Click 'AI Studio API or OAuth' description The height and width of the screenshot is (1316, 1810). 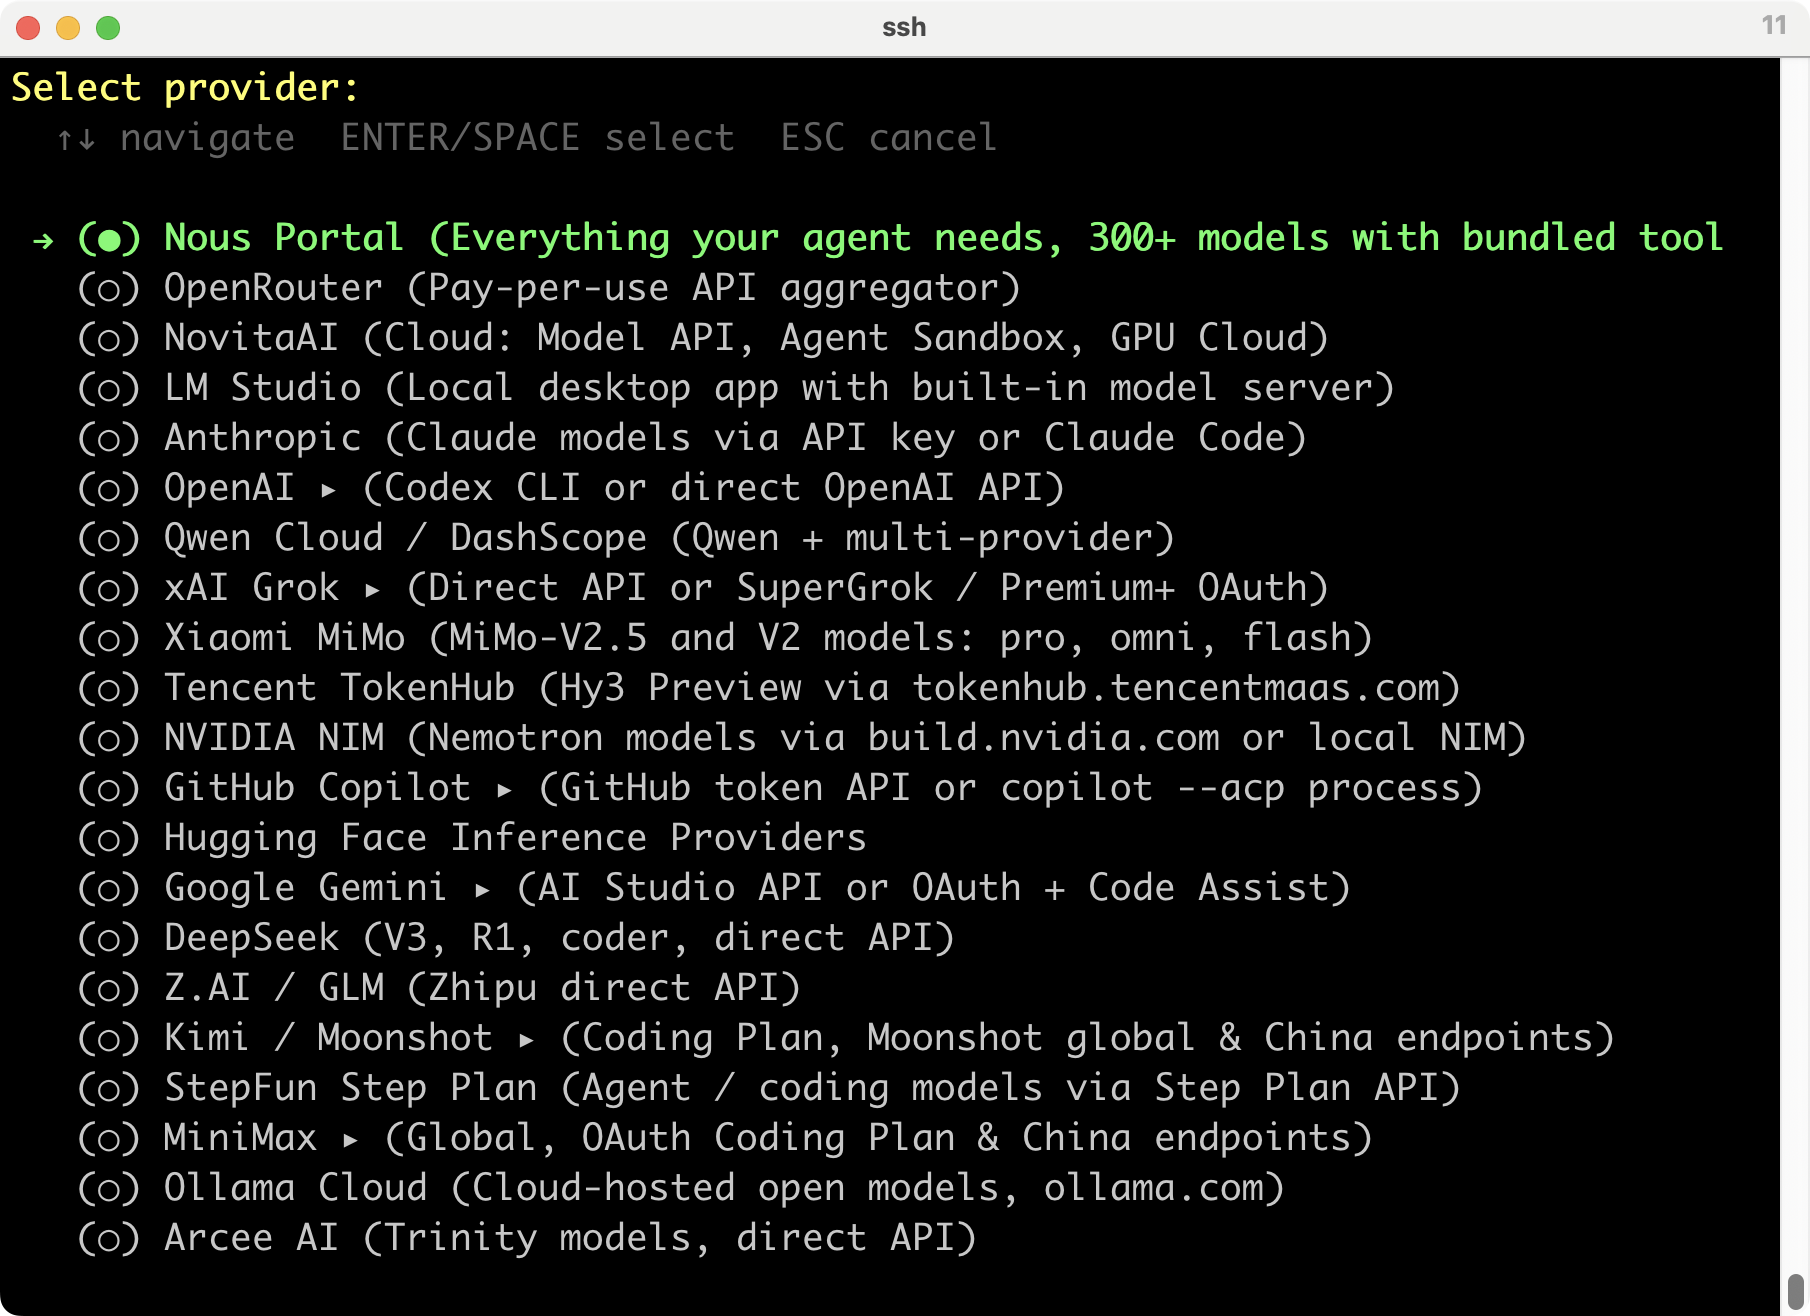(x=779, y=888)
